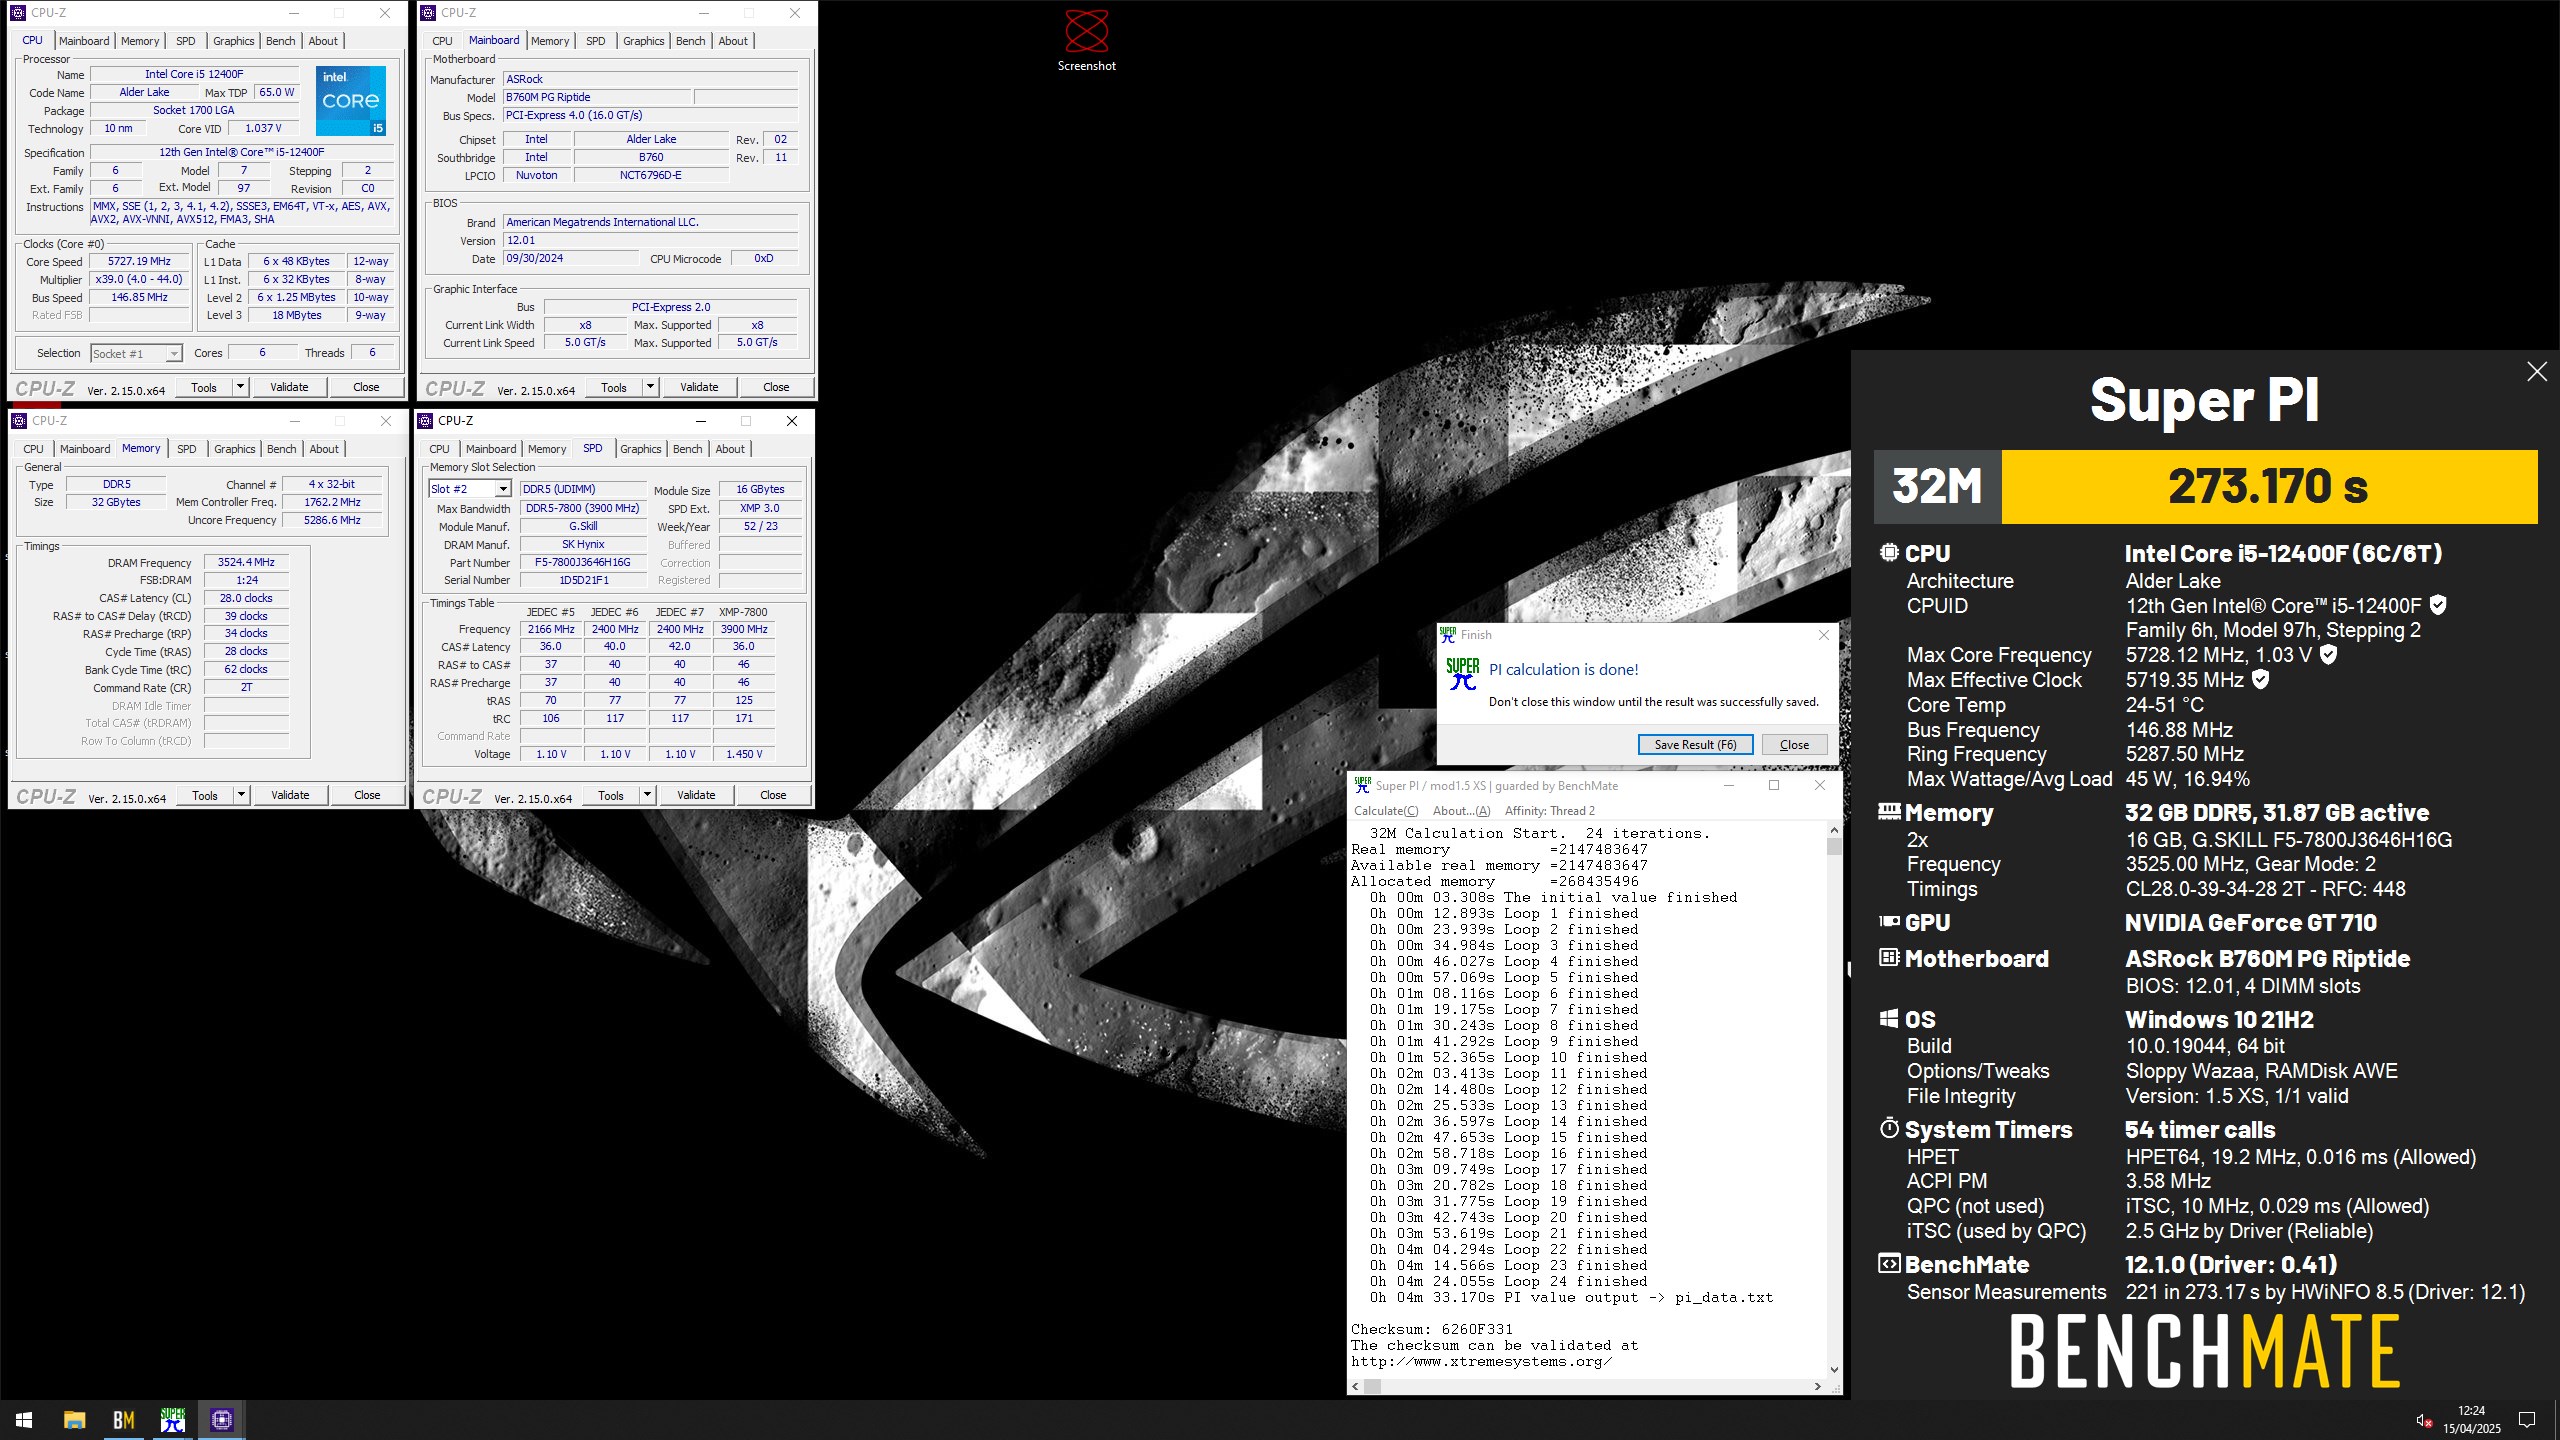Expand the Slot #2 memory slot dropdown
Screen dimensions: 2560x1440
pyautogui.click(x=502, y=489)
